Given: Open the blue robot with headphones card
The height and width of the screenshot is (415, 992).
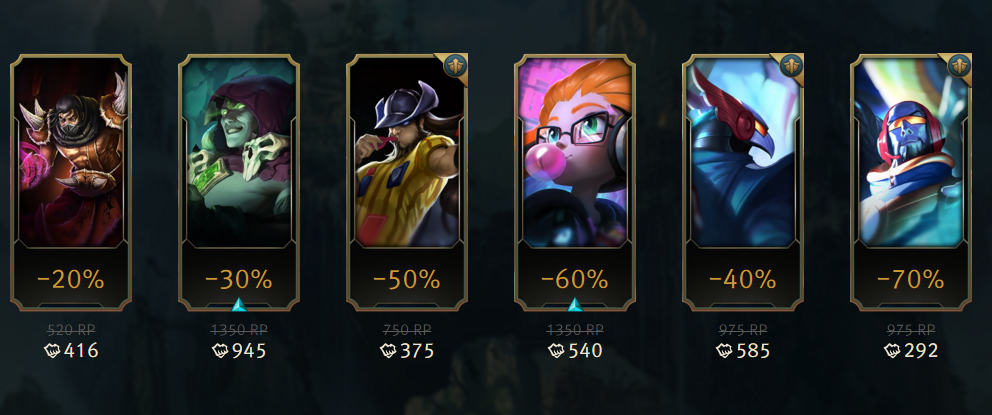Looking at the screenshot, I should pyautogui.click(x=910, y=182).
